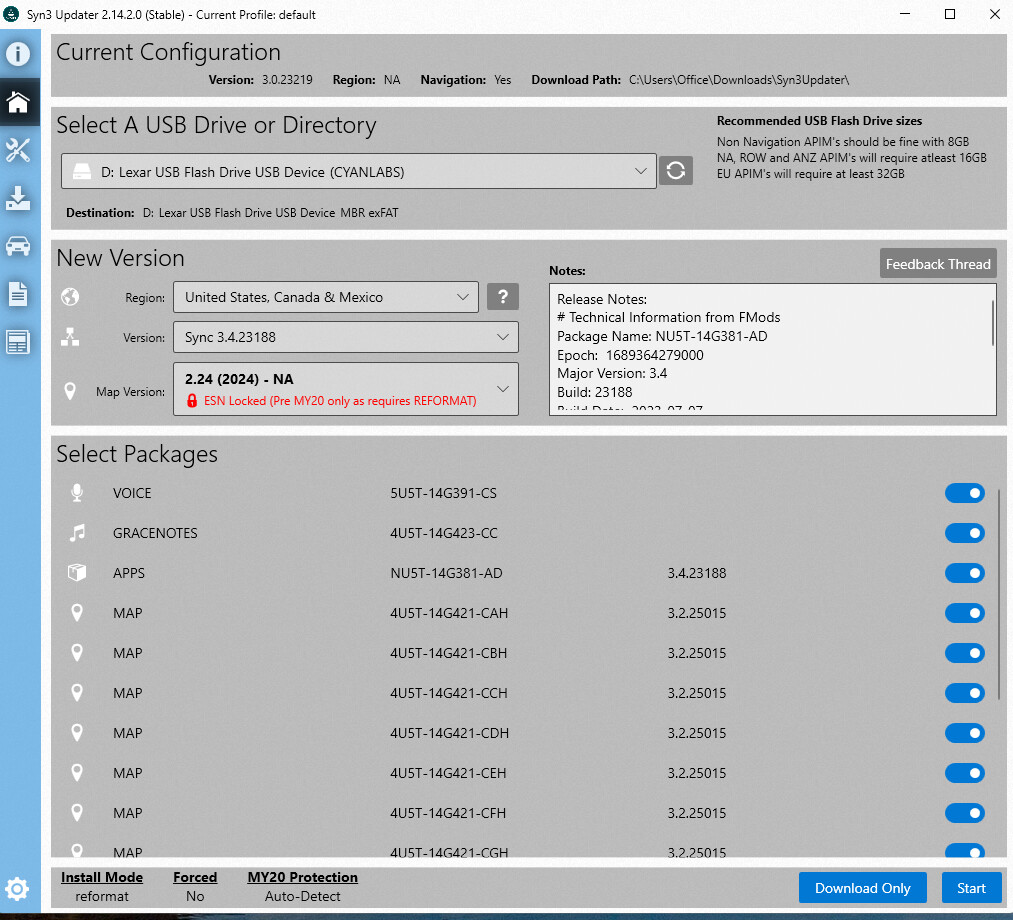The width and height of the screenshot is (1013, 920).
Task: Open the Region dropdown
Action: click(x=325, y=297)
